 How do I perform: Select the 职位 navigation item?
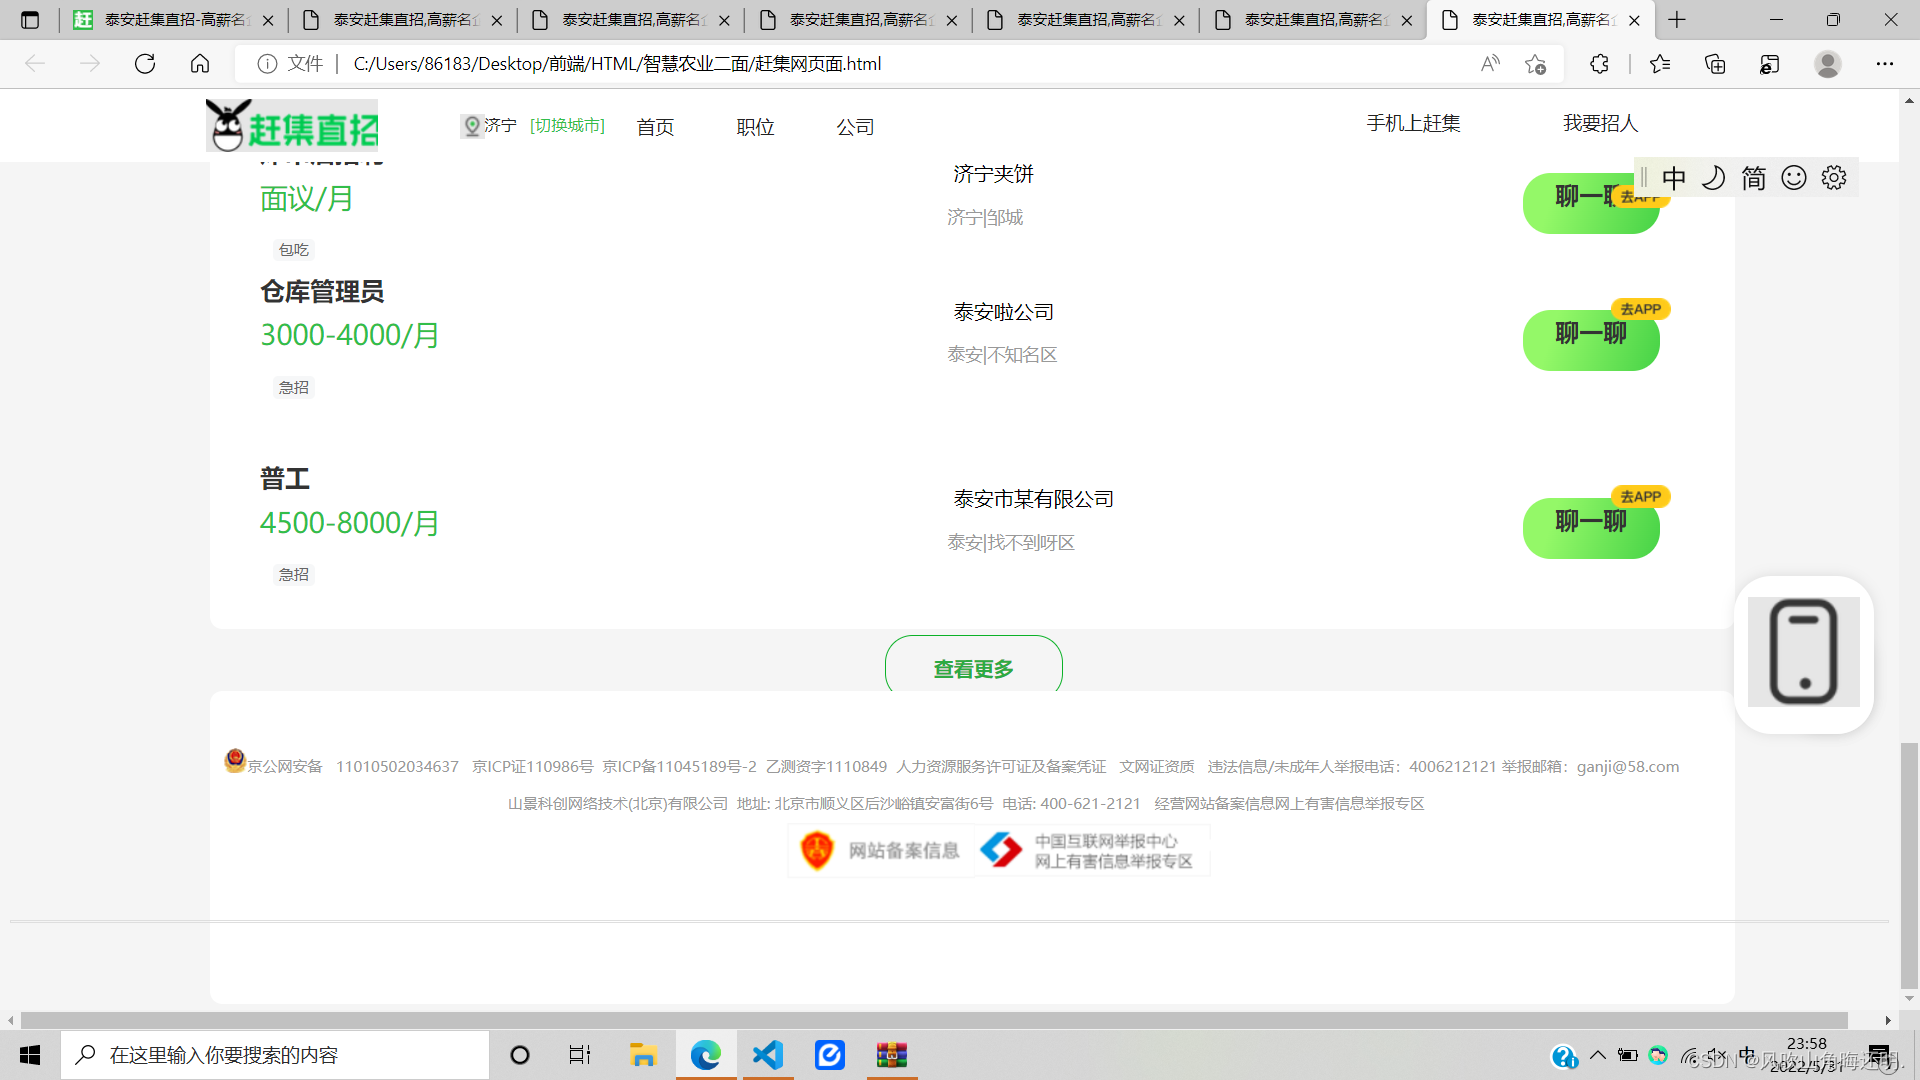tap(755, 127)
